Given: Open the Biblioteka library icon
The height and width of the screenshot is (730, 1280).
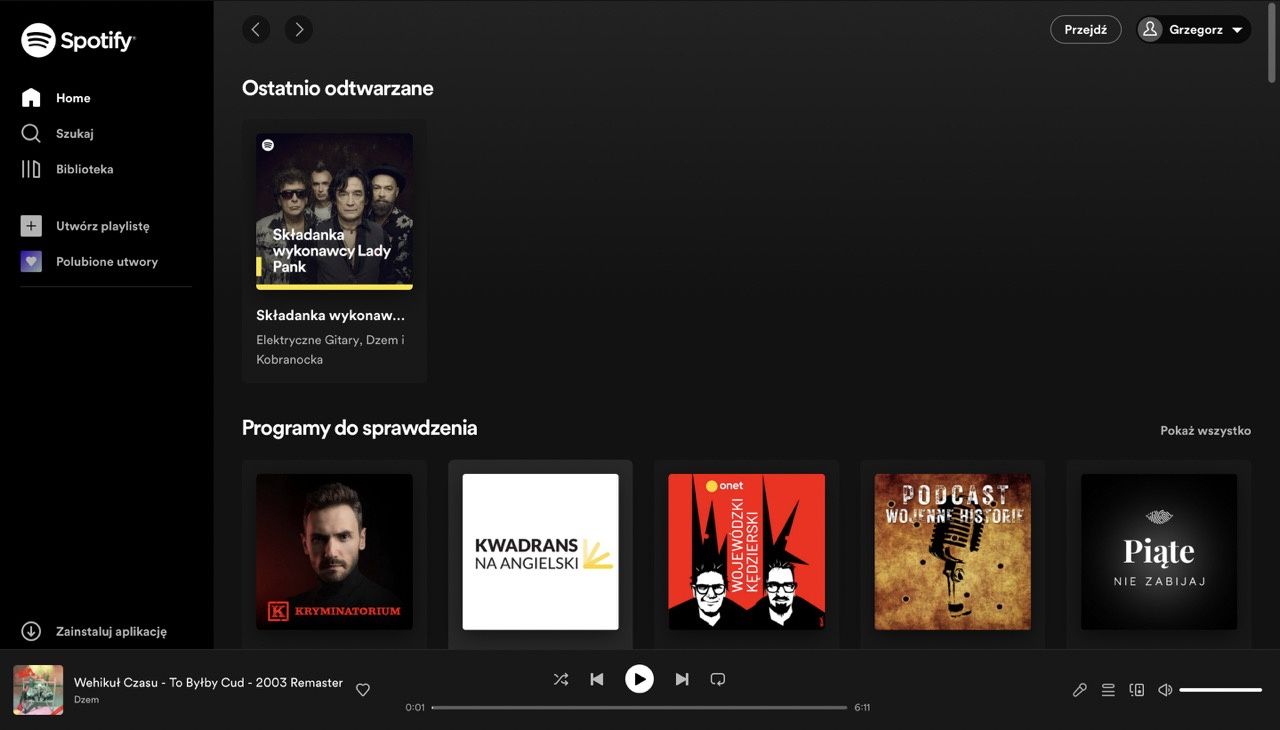Looking at the screenshot, I should (x=31, y=169).
